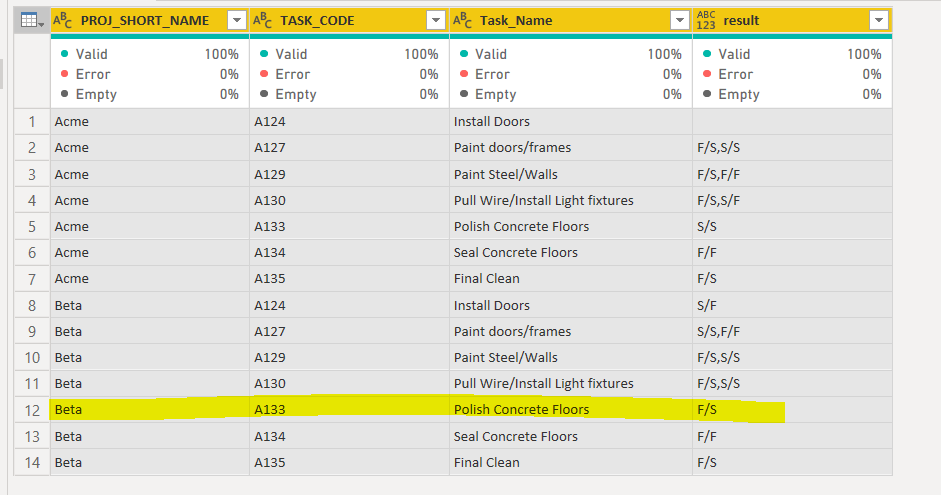Select row number 14
The image size is (941, 495).
pos(32,463)
